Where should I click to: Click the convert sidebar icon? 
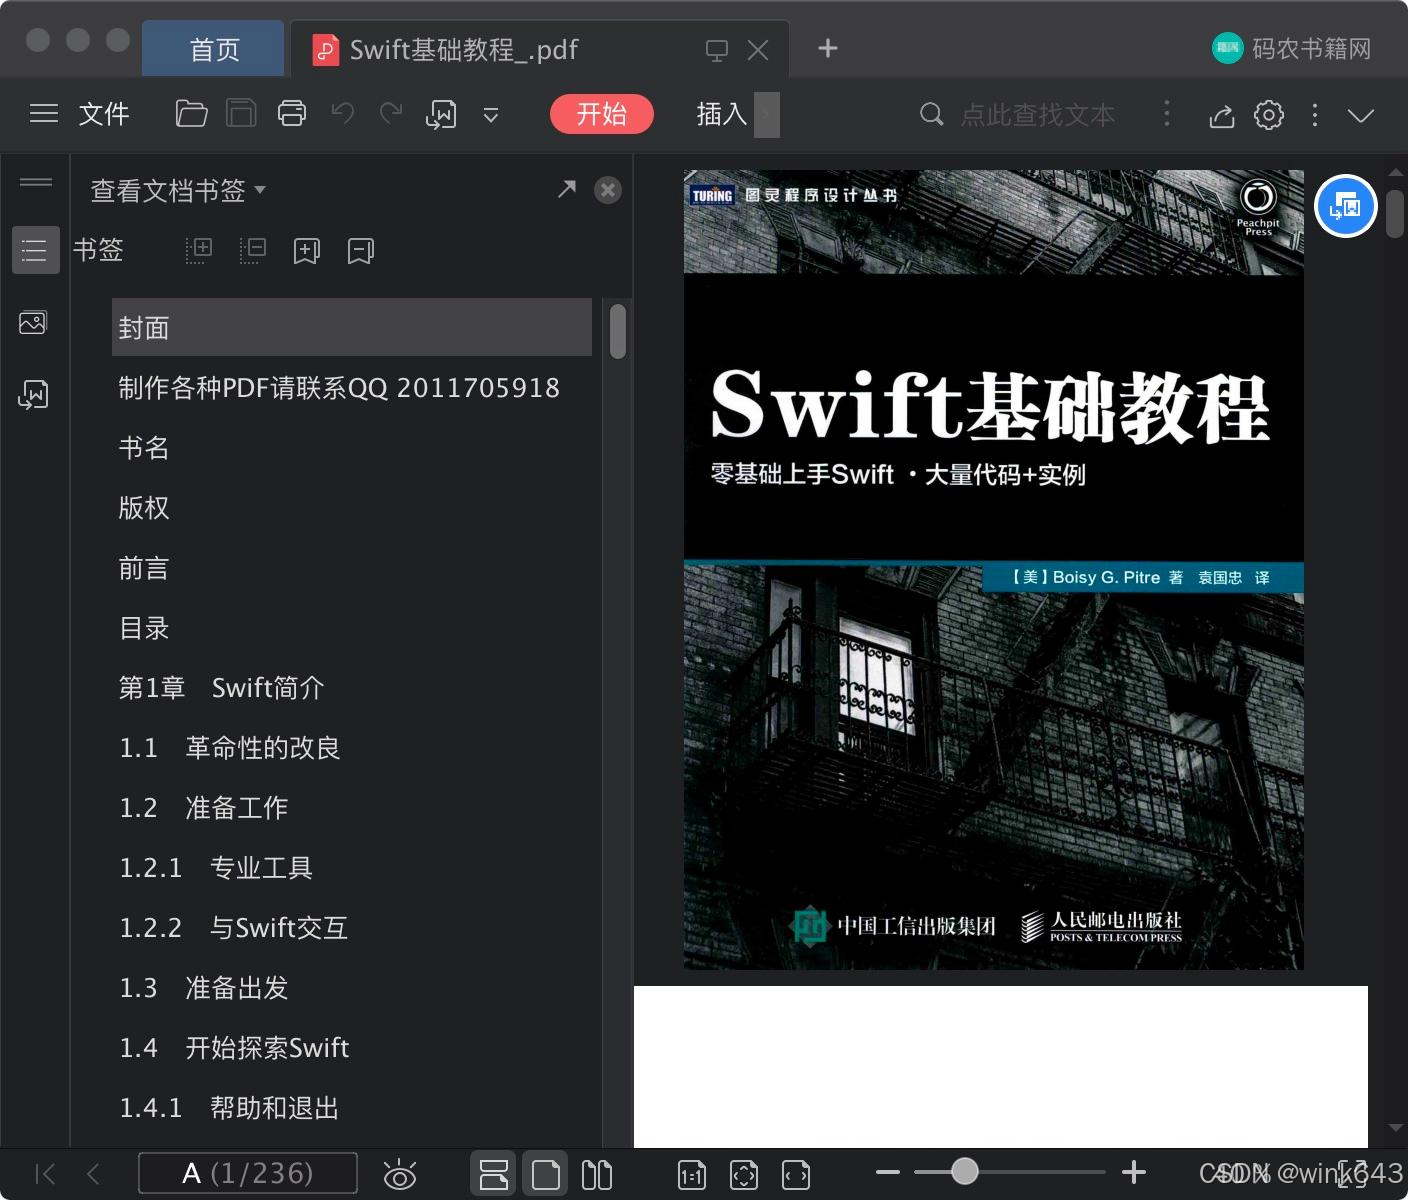pos(33,394)
